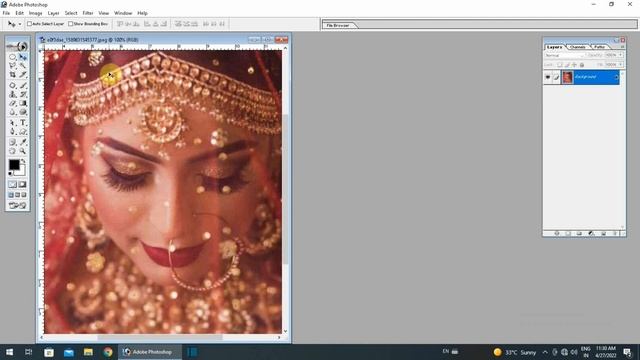Select the Brush tool
This screenshot has width=640, height=360.
(x=23, y=86)
